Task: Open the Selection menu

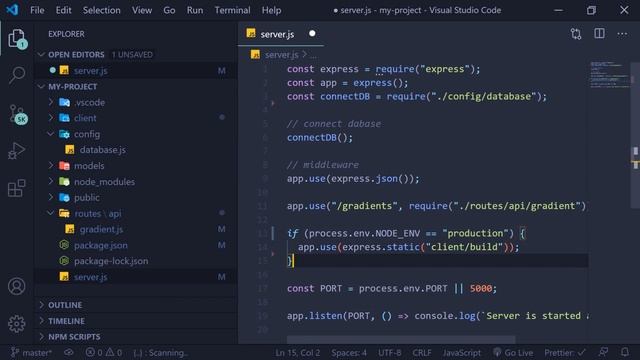Action: [102, 10]
